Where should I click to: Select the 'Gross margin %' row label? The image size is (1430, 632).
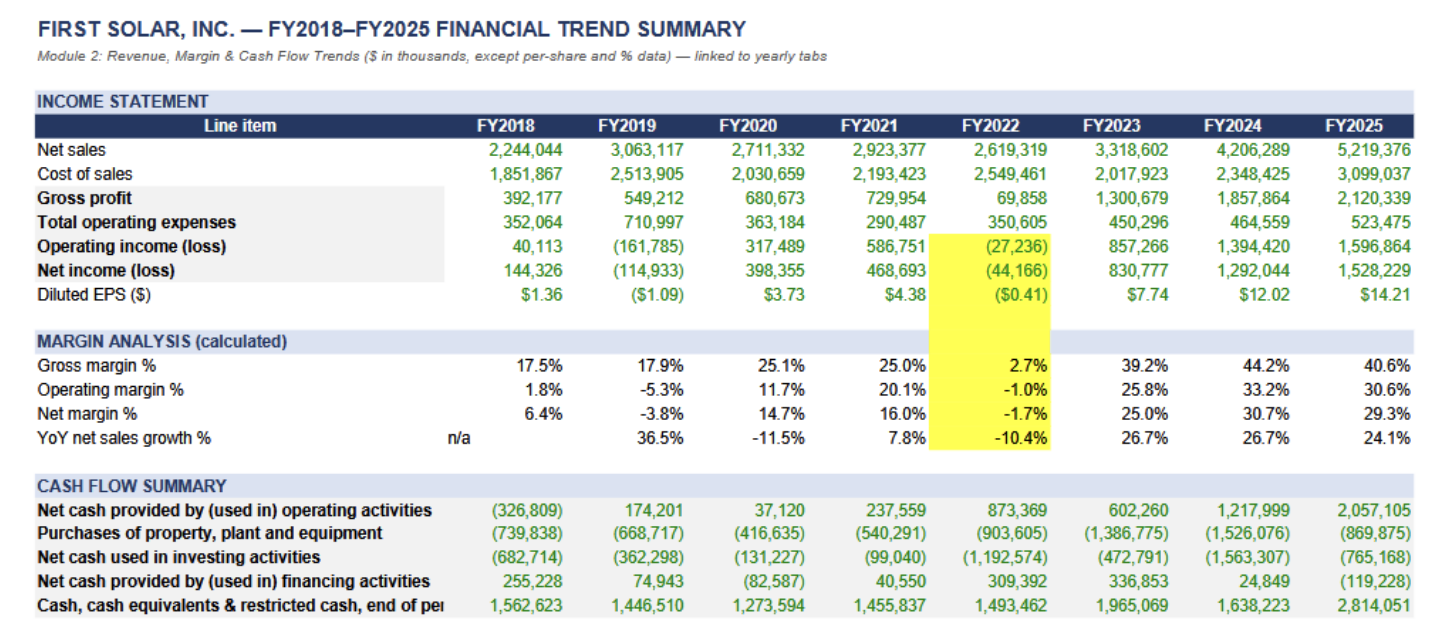click(x=97, y=366)
